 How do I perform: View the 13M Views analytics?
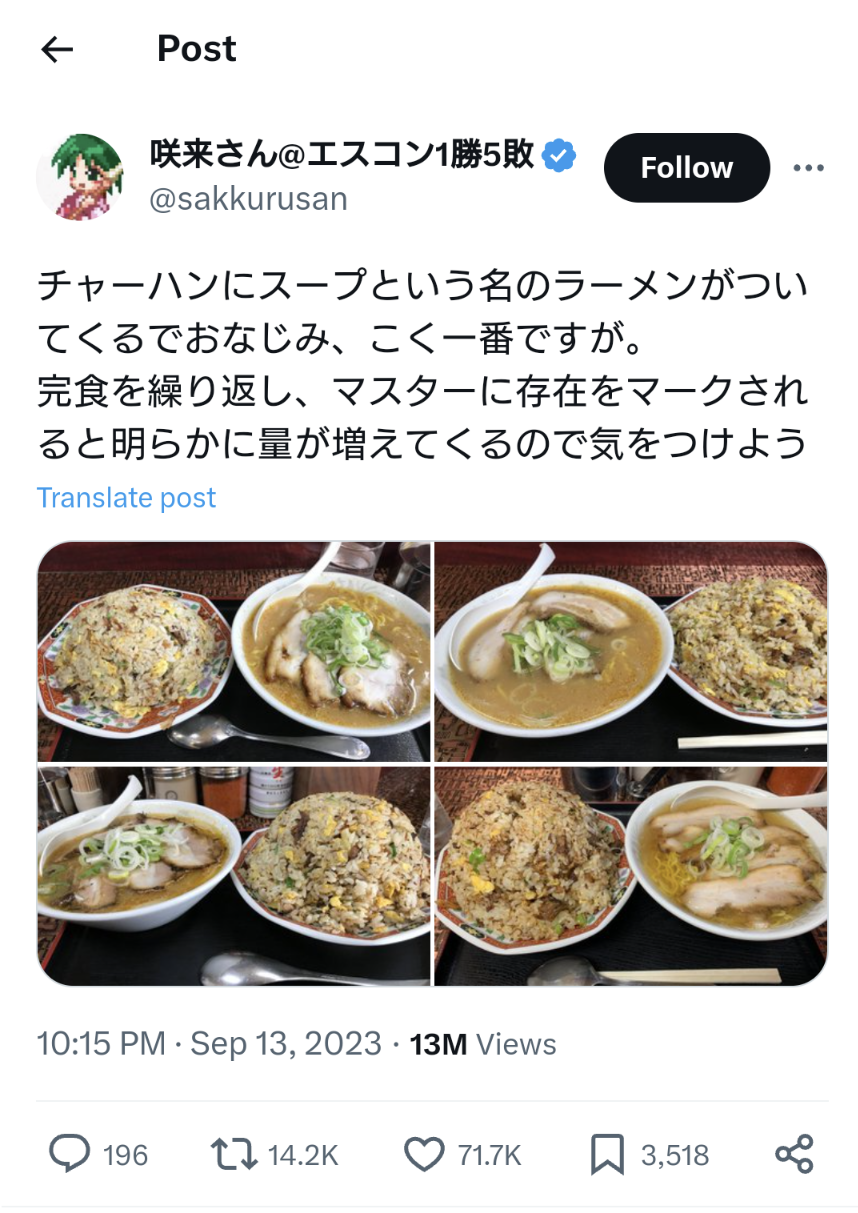483,1044
